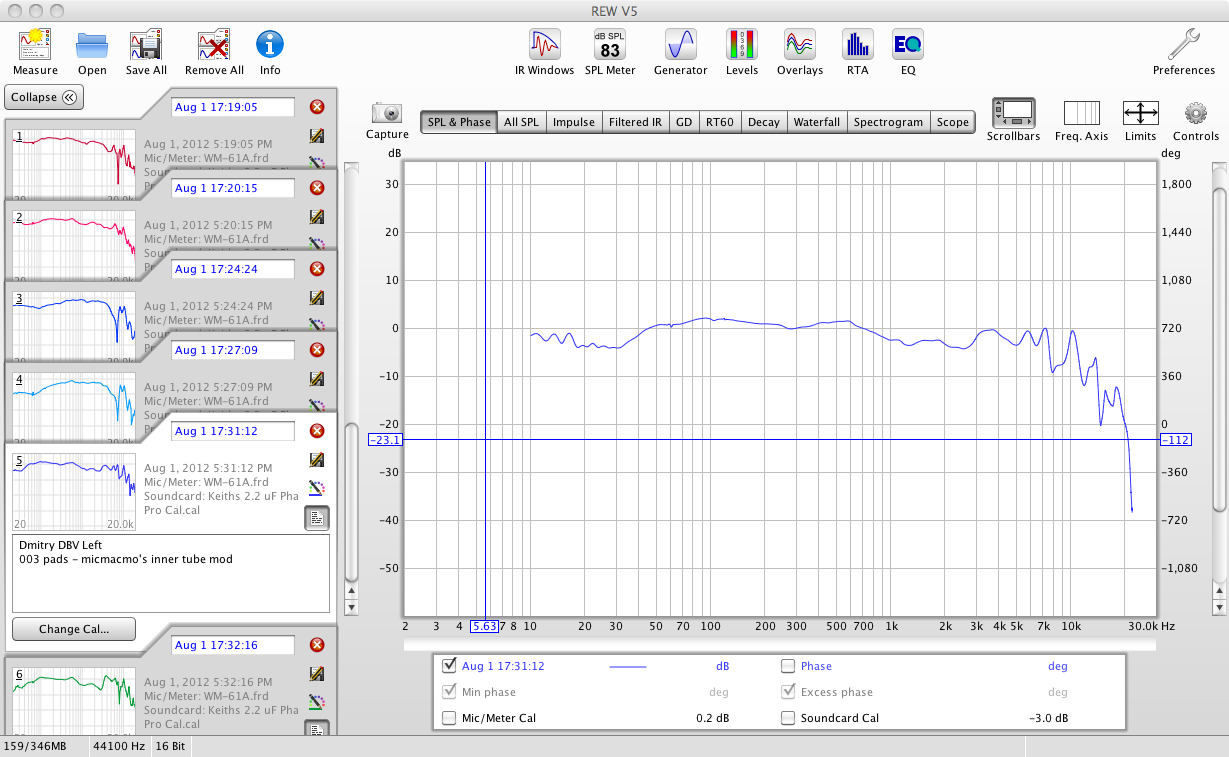The width and height of the screenshot is (1229, 757).
Task: Click Change Cal... button
Action: (x=73, y=629)
